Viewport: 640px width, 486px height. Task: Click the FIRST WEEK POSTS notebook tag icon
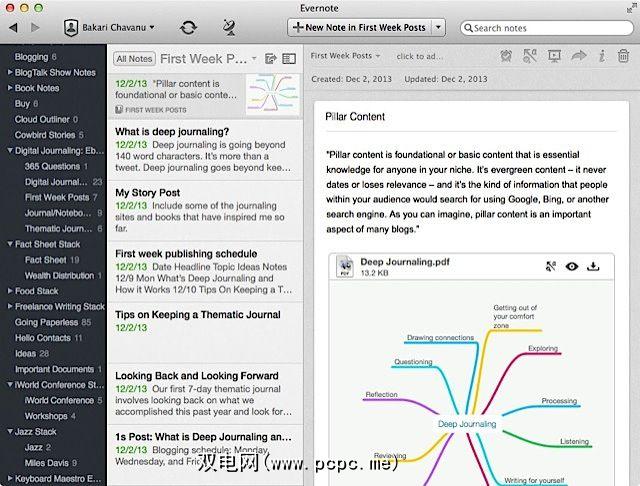tap(119, 109)
